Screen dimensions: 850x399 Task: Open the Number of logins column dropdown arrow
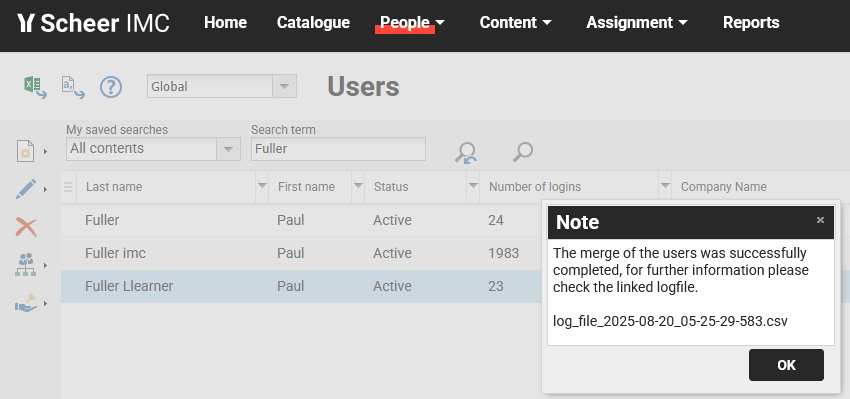(x=665, y=186)
